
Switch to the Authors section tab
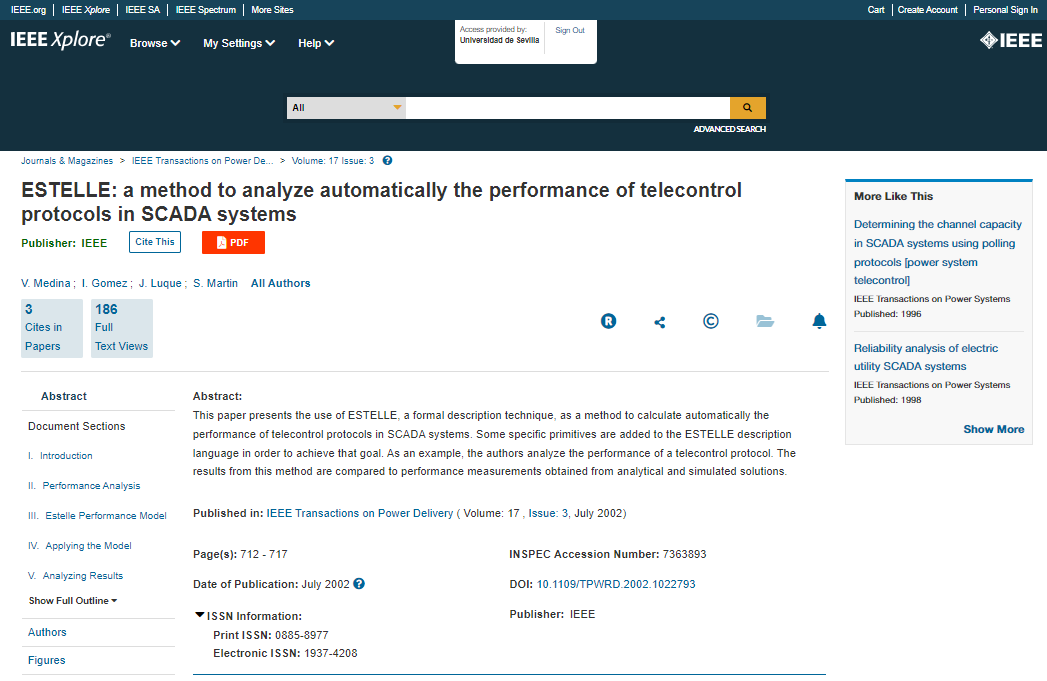tap(47, 632)
